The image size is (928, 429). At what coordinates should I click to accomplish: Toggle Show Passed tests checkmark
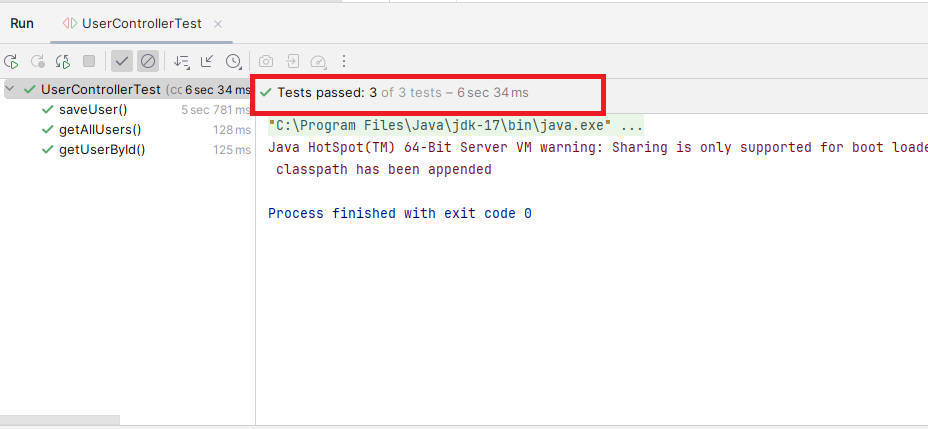[x=122, y=61]
